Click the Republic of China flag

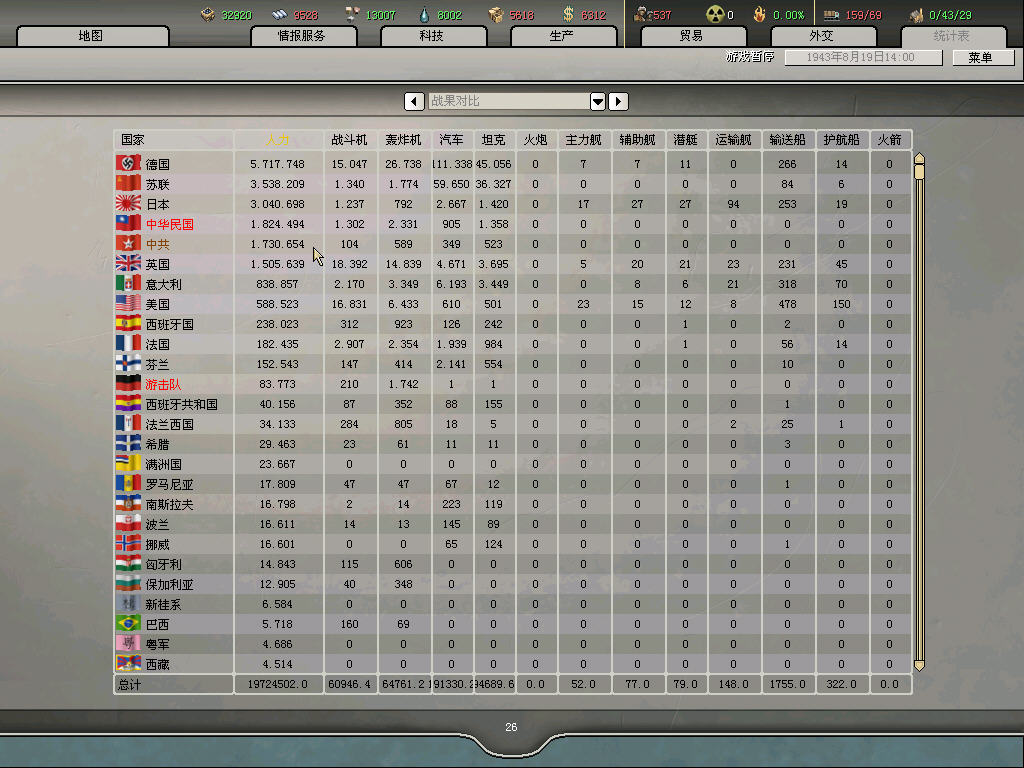pyautogui.click(x=128, y=223)
